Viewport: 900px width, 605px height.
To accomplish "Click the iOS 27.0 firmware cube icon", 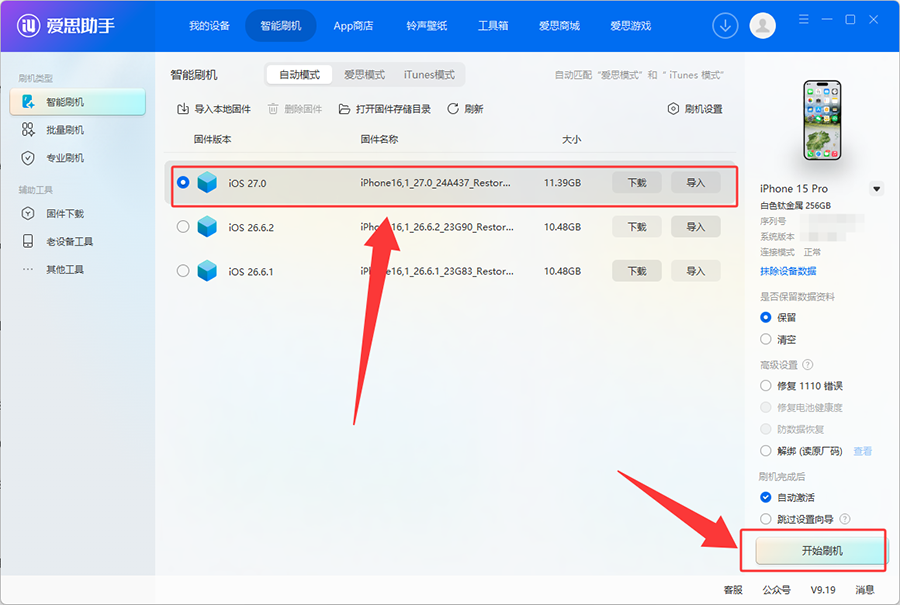I will (x=207, y=183).
